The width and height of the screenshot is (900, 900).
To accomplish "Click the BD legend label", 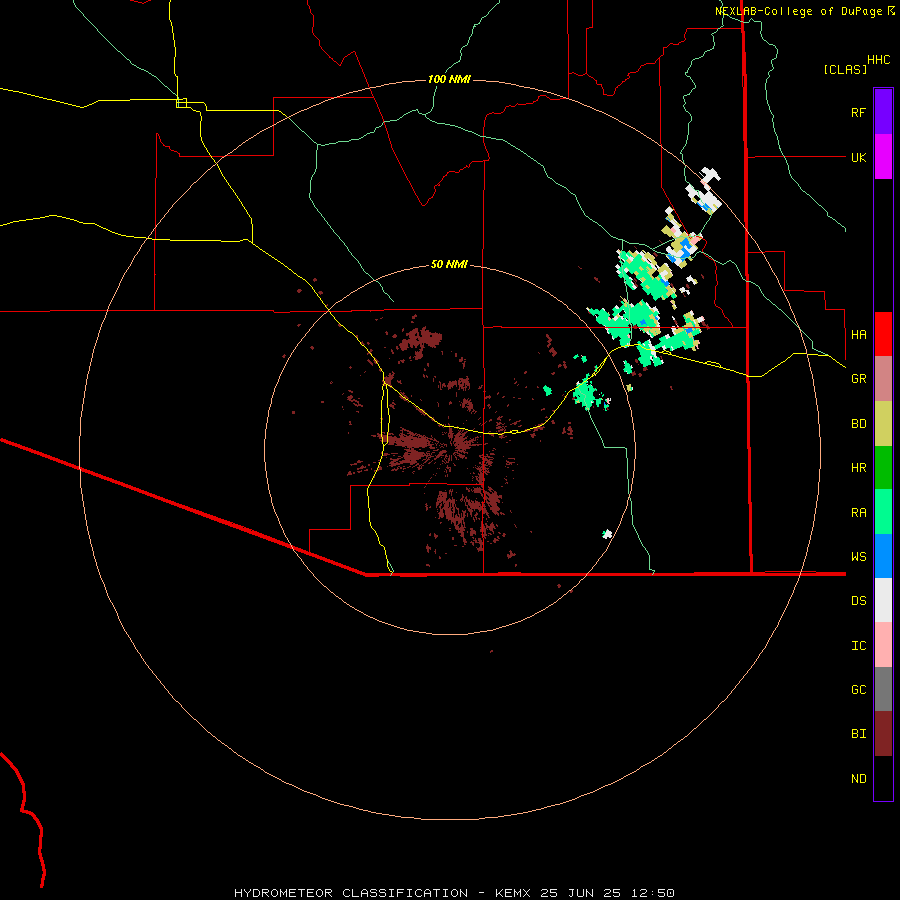I will point(858,424).
